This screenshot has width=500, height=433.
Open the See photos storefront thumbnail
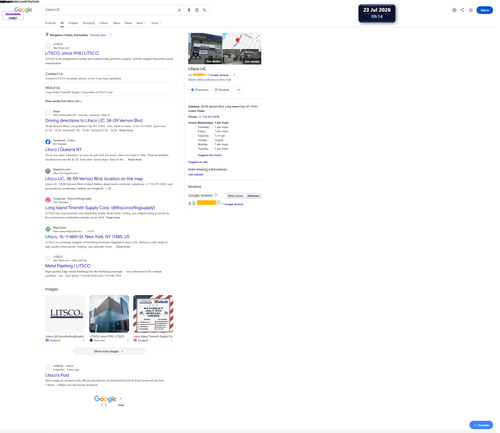tap(205, 48)
